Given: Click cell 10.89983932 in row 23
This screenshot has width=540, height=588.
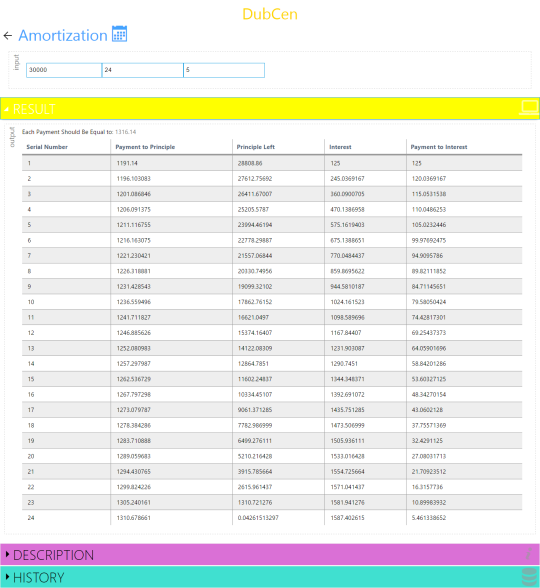Looking at the screenshot, I should (x=429, y=502).
